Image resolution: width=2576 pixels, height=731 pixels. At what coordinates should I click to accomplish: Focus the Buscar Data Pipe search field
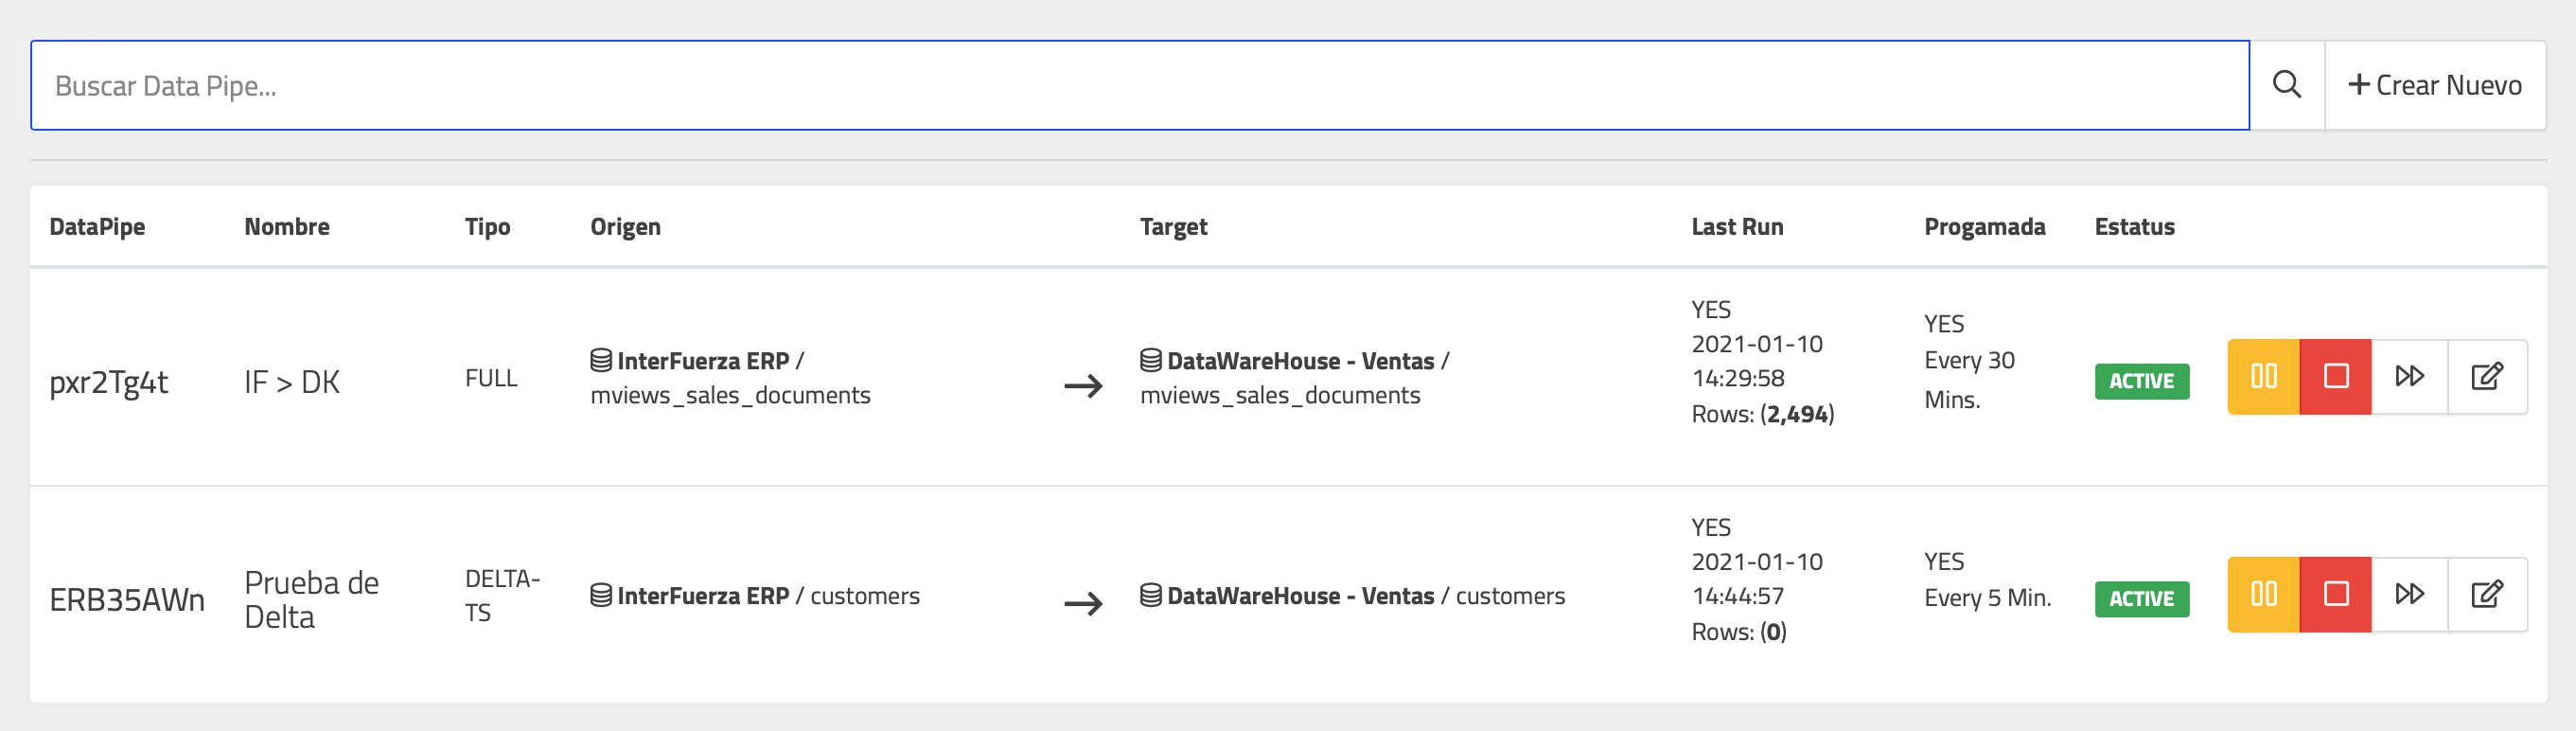pos(1139,85)
